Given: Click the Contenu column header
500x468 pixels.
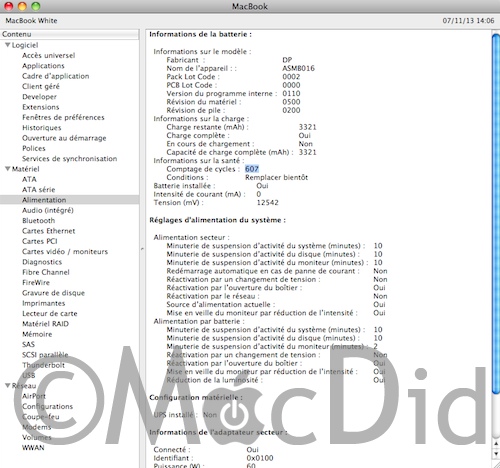Looking at the screenshot, I should (x=69, y=34).
